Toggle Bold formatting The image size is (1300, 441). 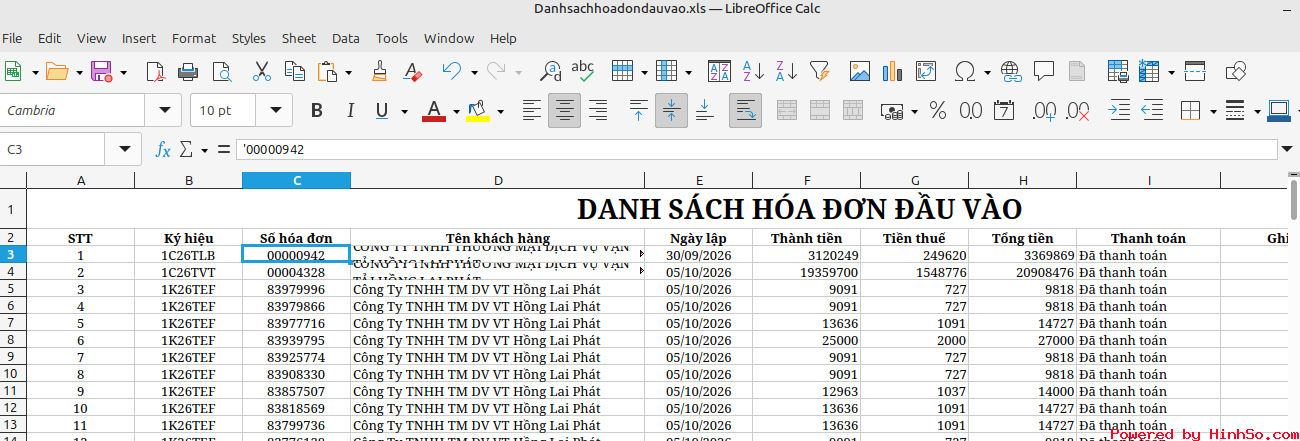[x=317, y=110]
